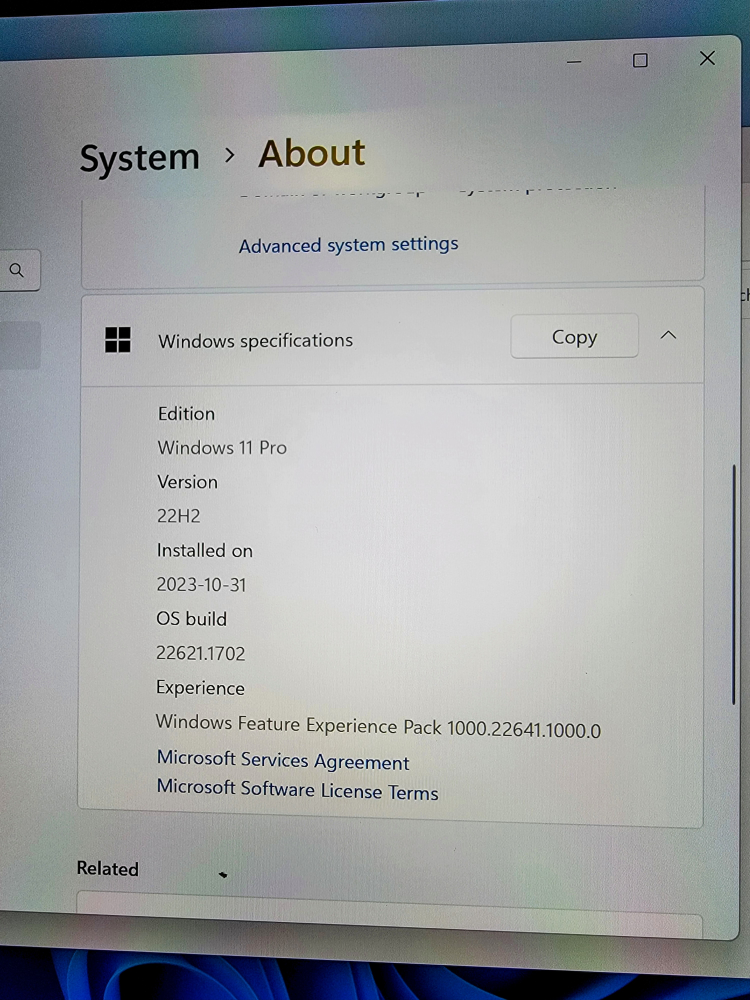Close the Settings window

point(707,58)
